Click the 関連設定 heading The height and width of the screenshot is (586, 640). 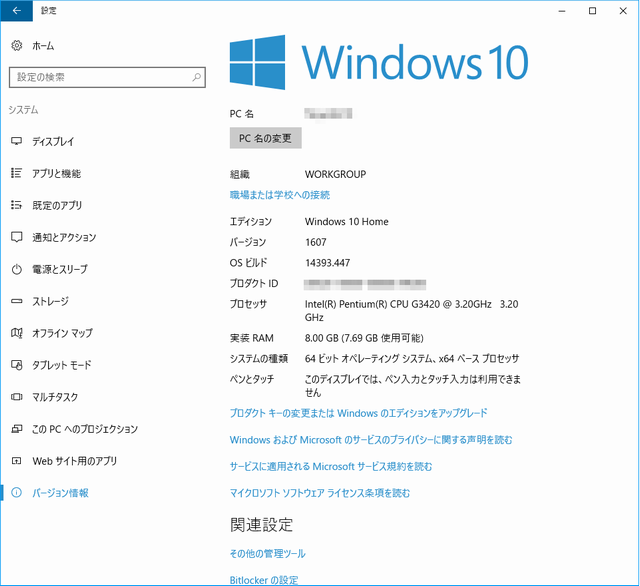pyautogui.click(x=262, y=525)
